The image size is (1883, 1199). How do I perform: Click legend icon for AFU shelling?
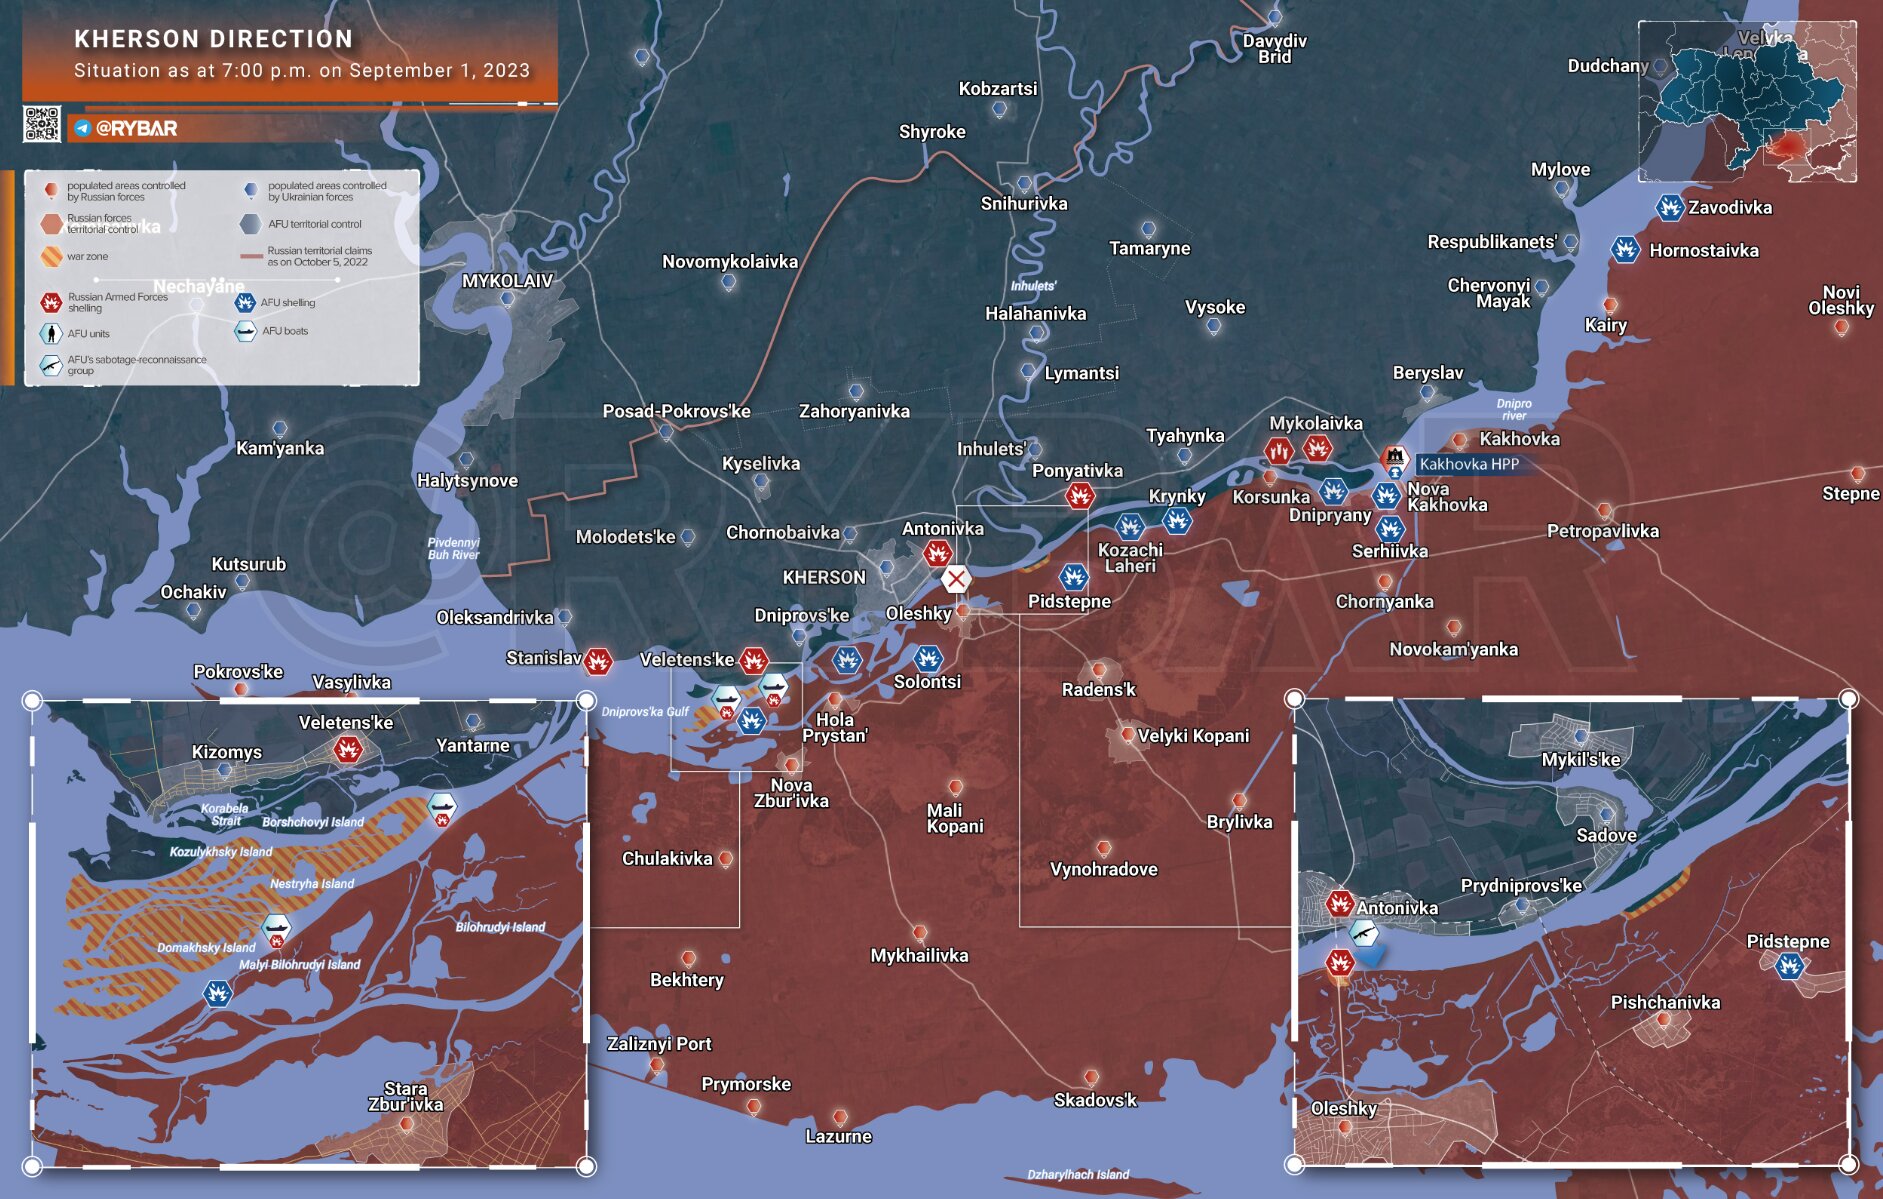tap(245, 302)
